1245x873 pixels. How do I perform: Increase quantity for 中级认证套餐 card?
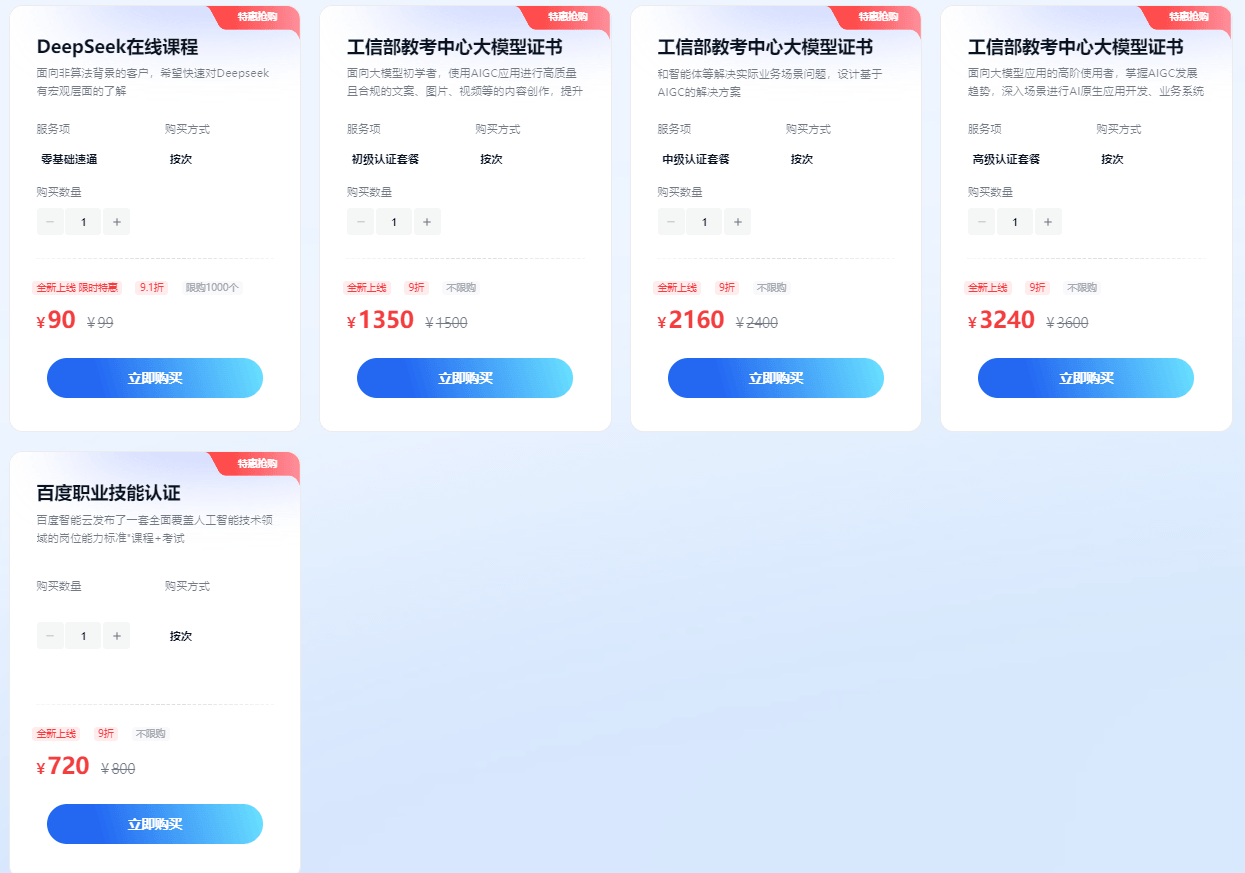(738, 222)
